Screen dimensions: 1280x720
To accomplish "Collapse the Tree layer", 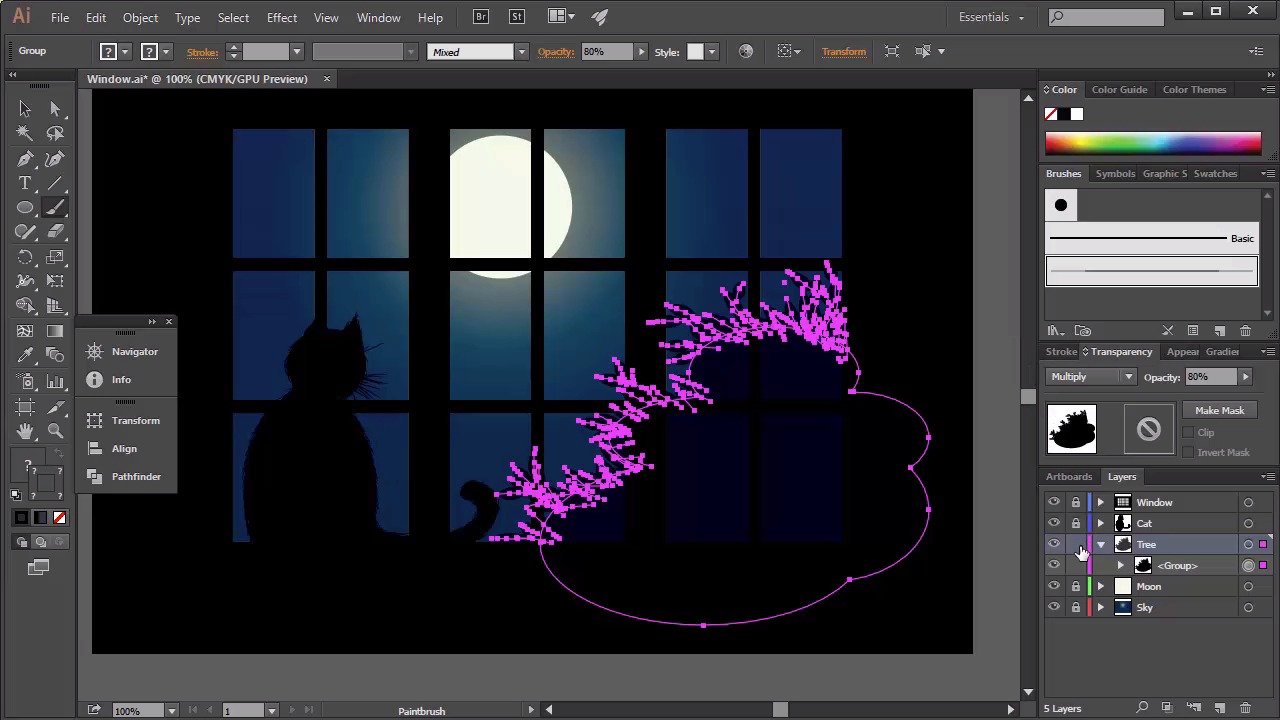I will coord(1101,545).
